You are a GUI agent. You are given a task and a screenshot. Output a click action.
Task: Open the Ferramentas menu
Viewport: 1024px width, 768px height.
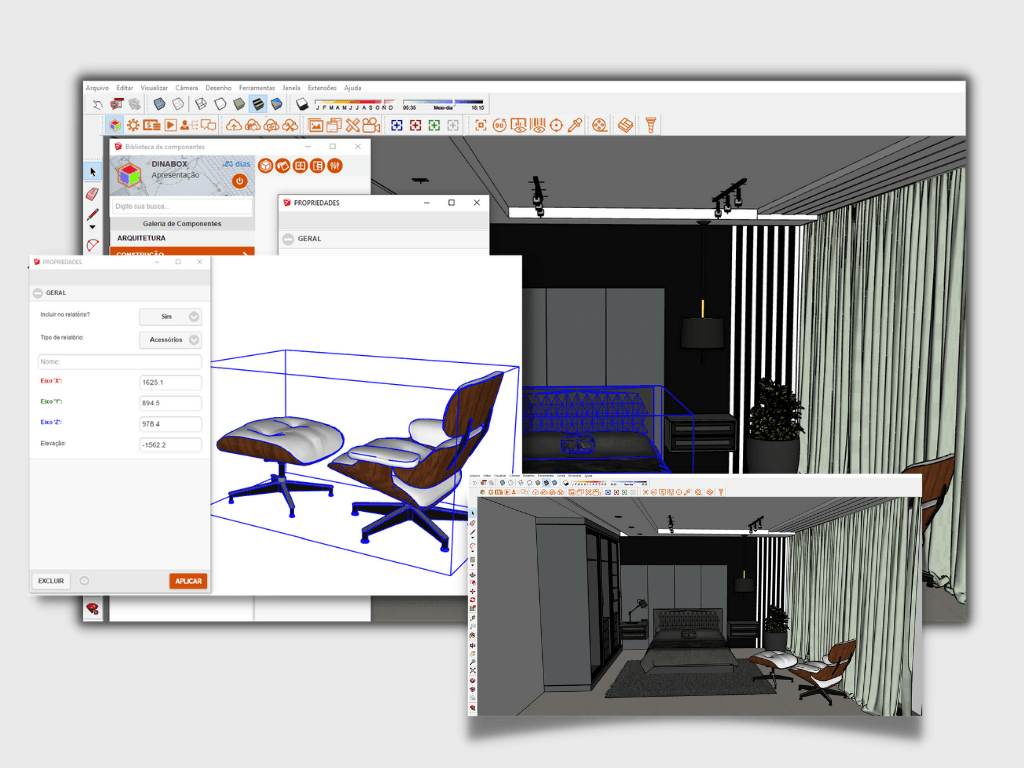[257, 88]
